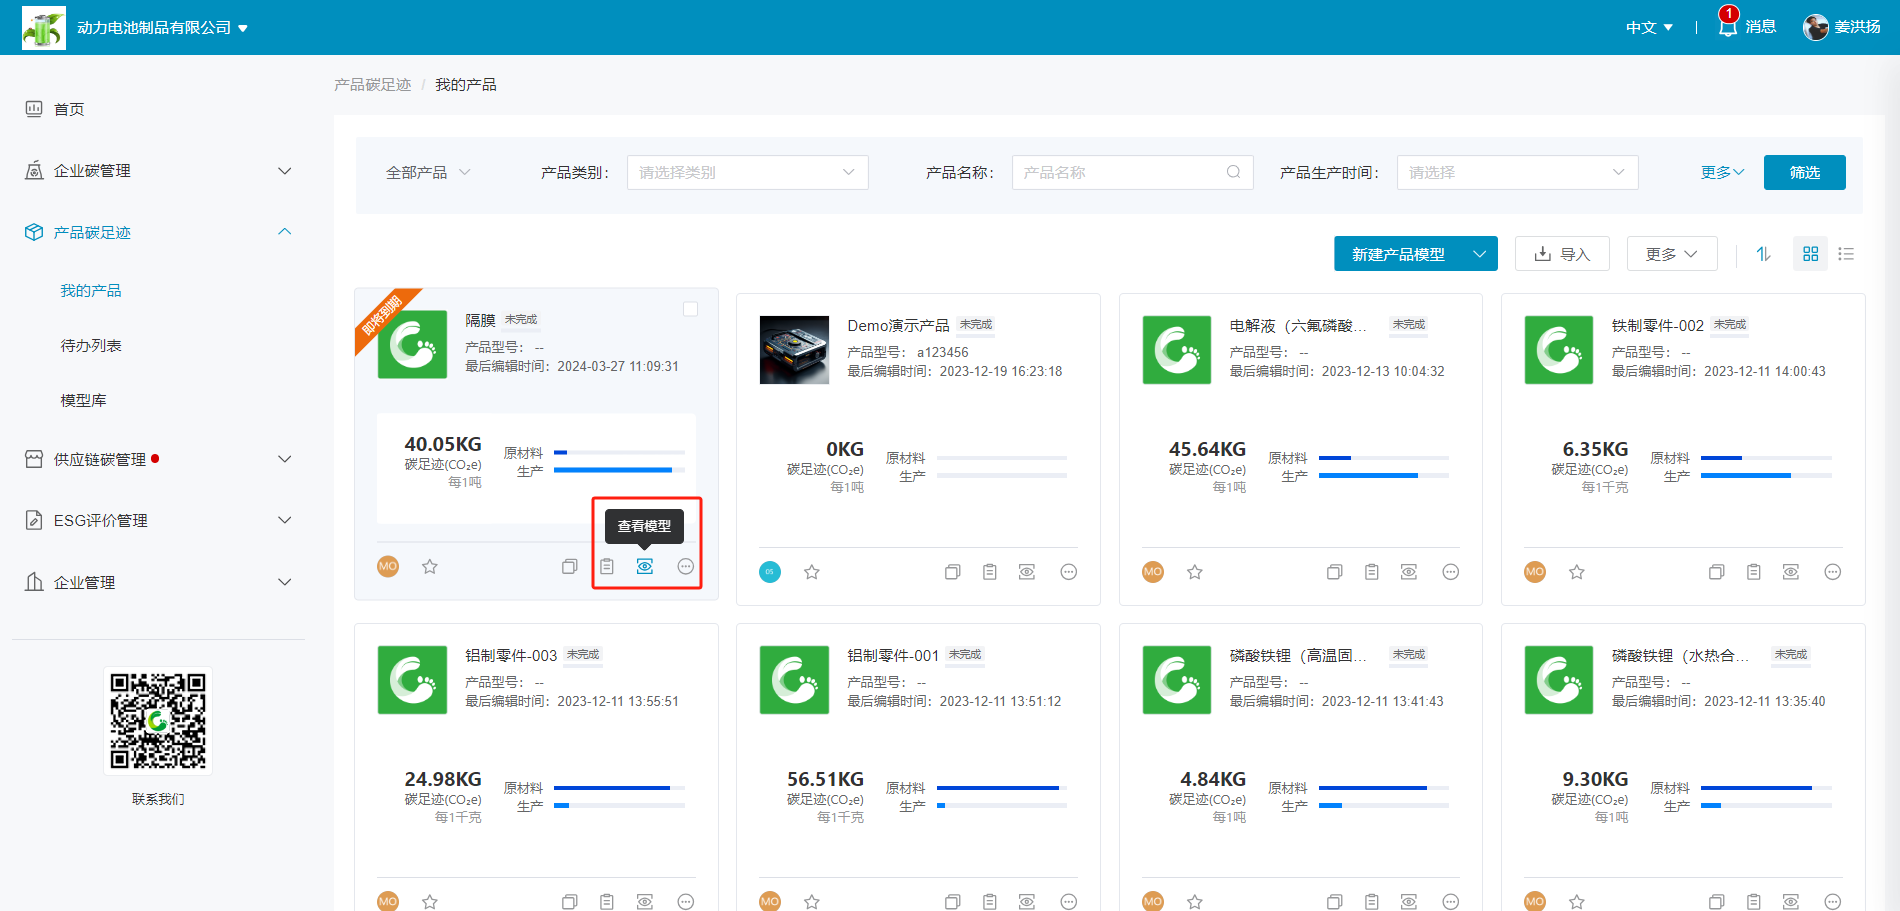The width and height of the screenshot is (1900, 911).
Task: Tick the checkbox on 隔膜 product card
Action: coord(690,309)
